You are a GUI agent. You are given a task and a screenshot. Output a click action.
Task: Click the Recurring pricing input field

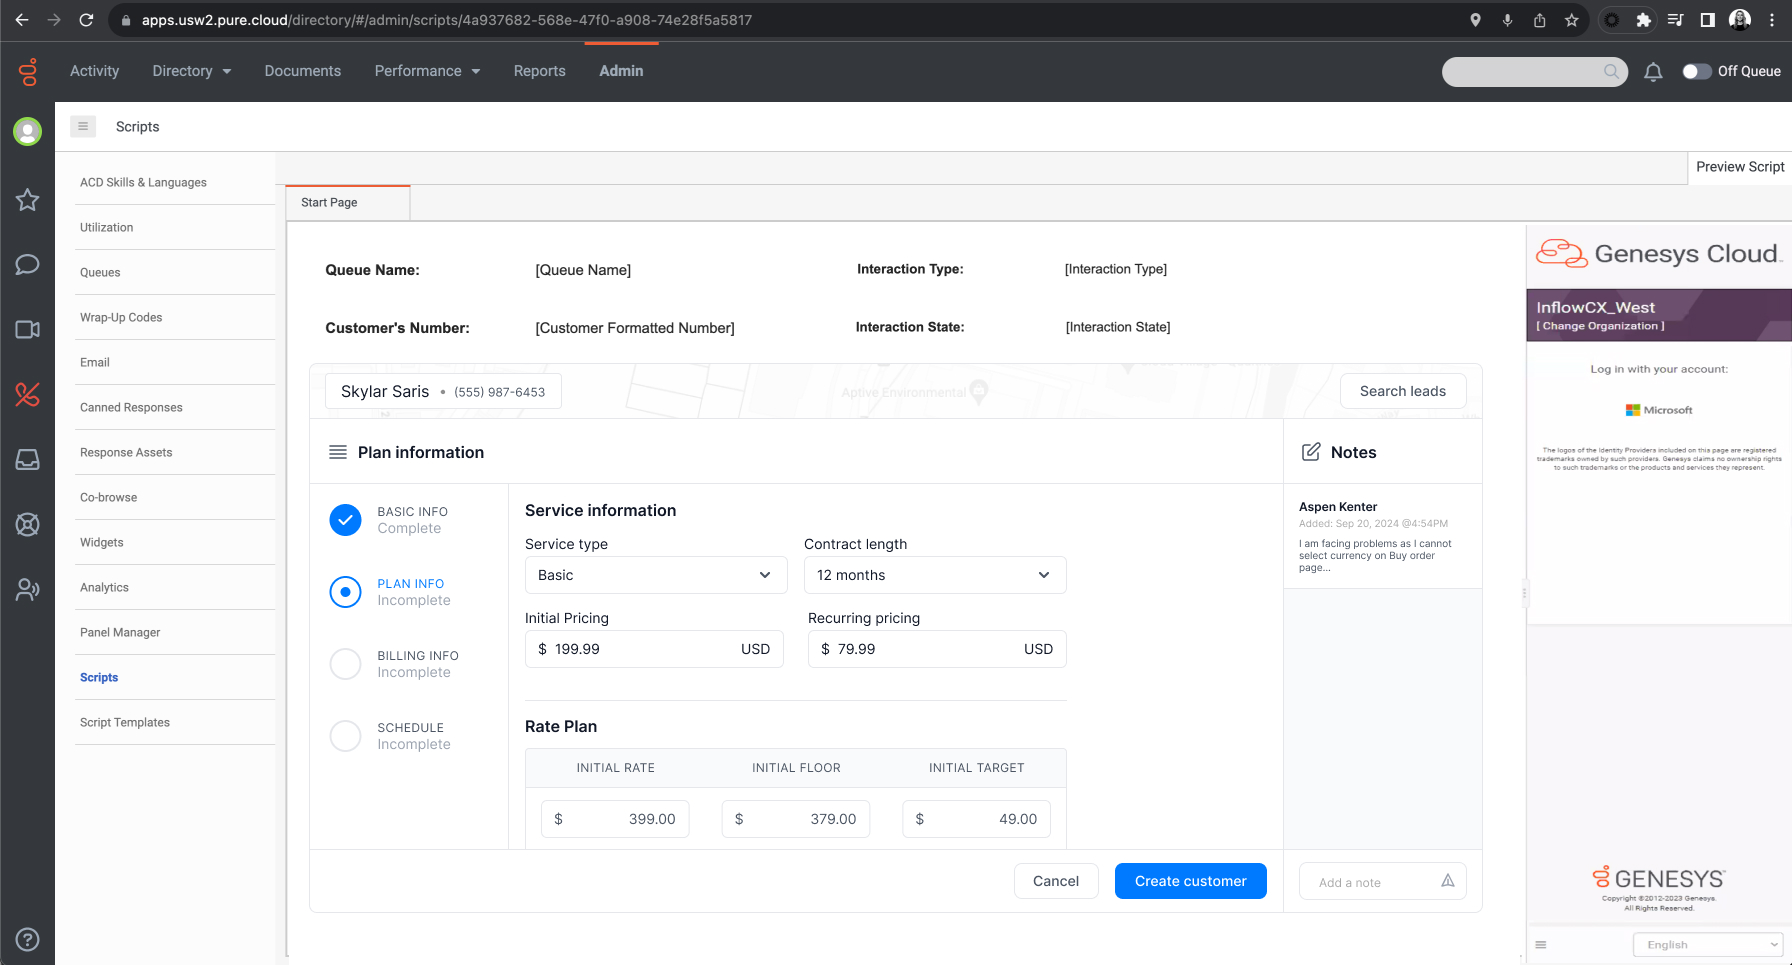(937, 649)
